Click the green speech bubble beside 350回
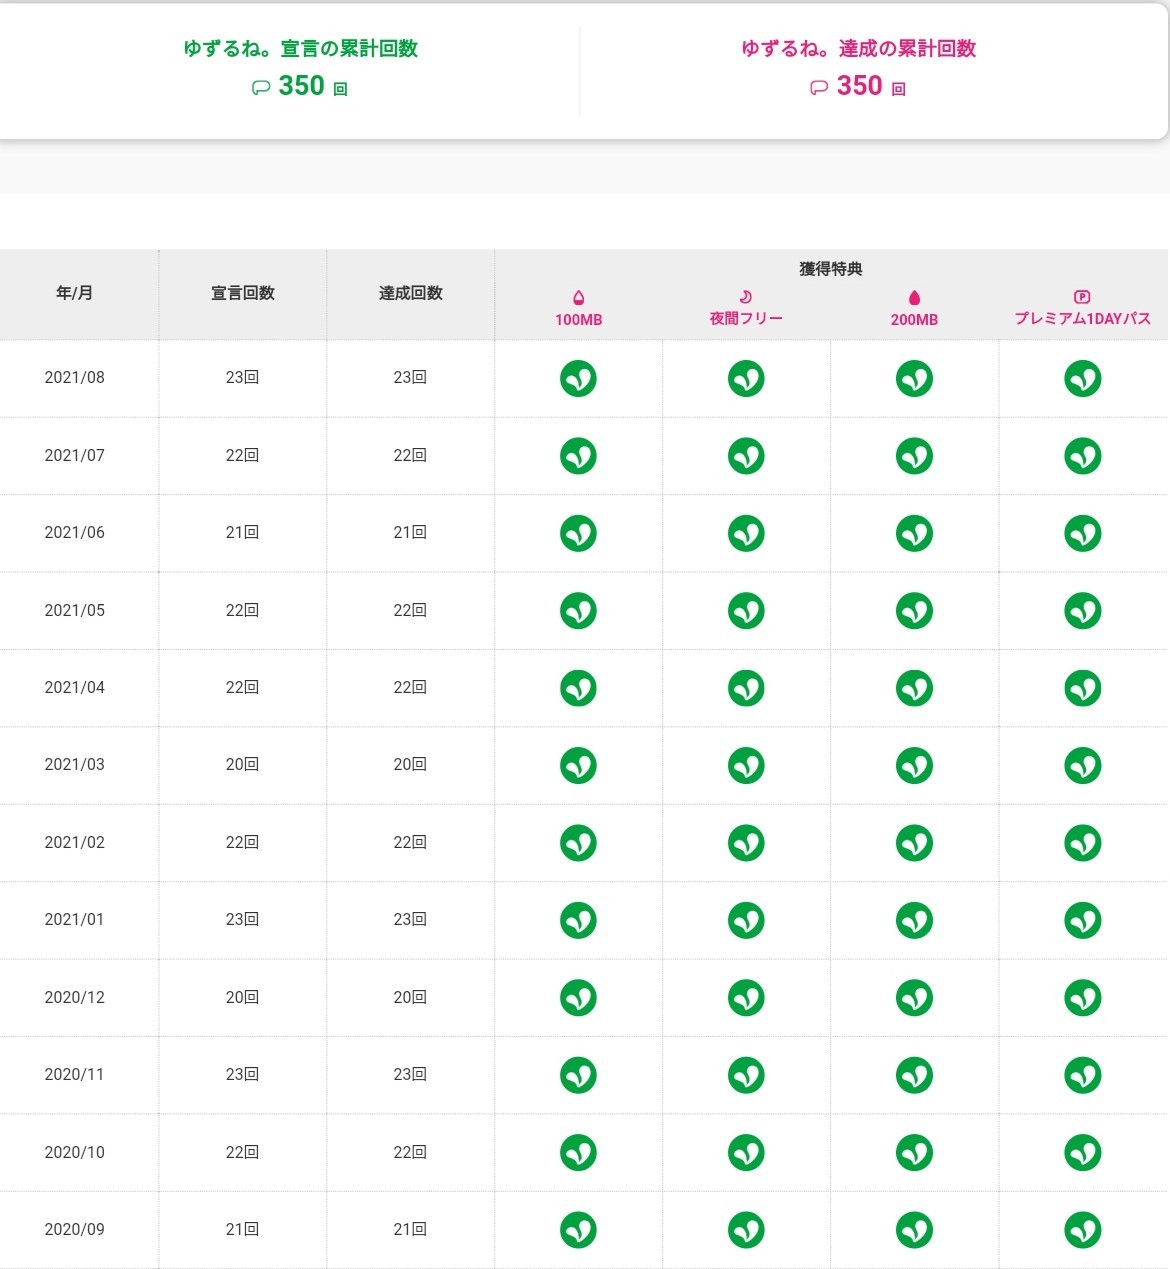 point(261,88)
